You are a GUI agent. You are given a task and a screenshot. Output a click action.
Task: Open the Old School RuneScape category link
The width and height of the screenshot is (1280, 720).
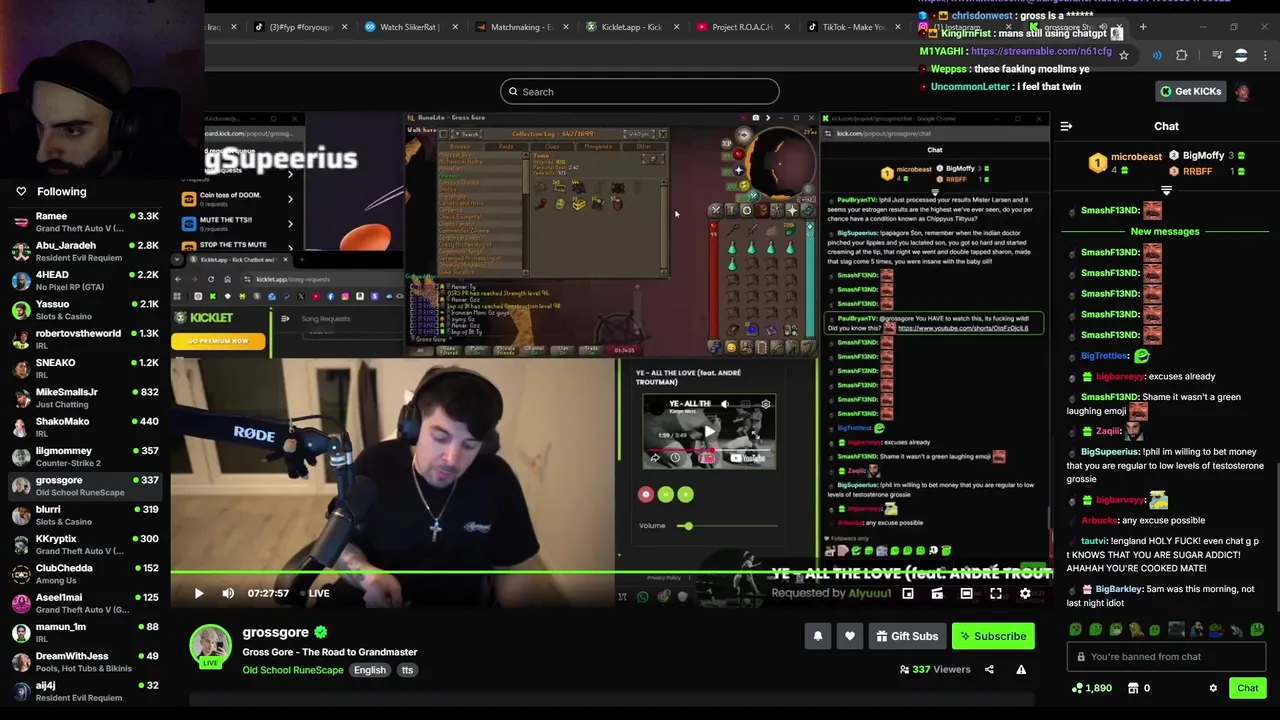pyautogui.click(x=292, y=670)
